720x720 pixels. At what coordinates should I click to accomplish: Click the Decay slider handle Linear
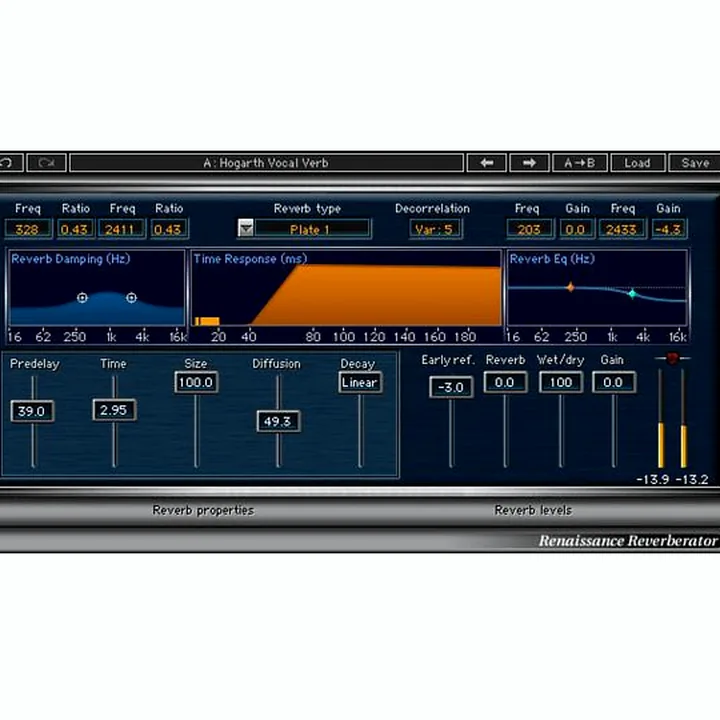pyautogui.click(x=360, y=382)
